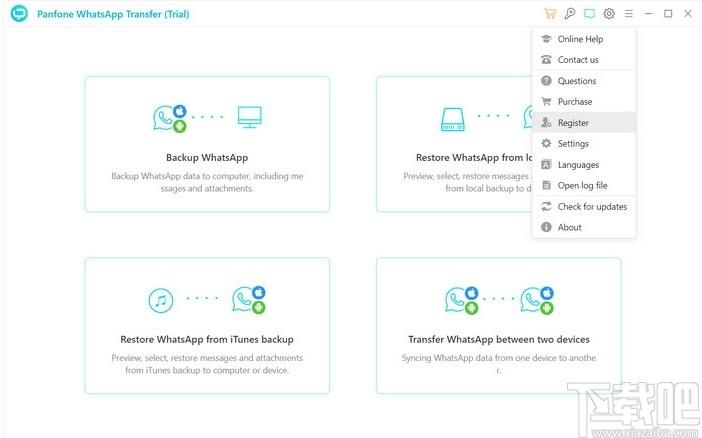The height and width of the screenshot is (438, 702).
Task: Click the Online Help graduation cap icon
Action: (x=546, y=39)
